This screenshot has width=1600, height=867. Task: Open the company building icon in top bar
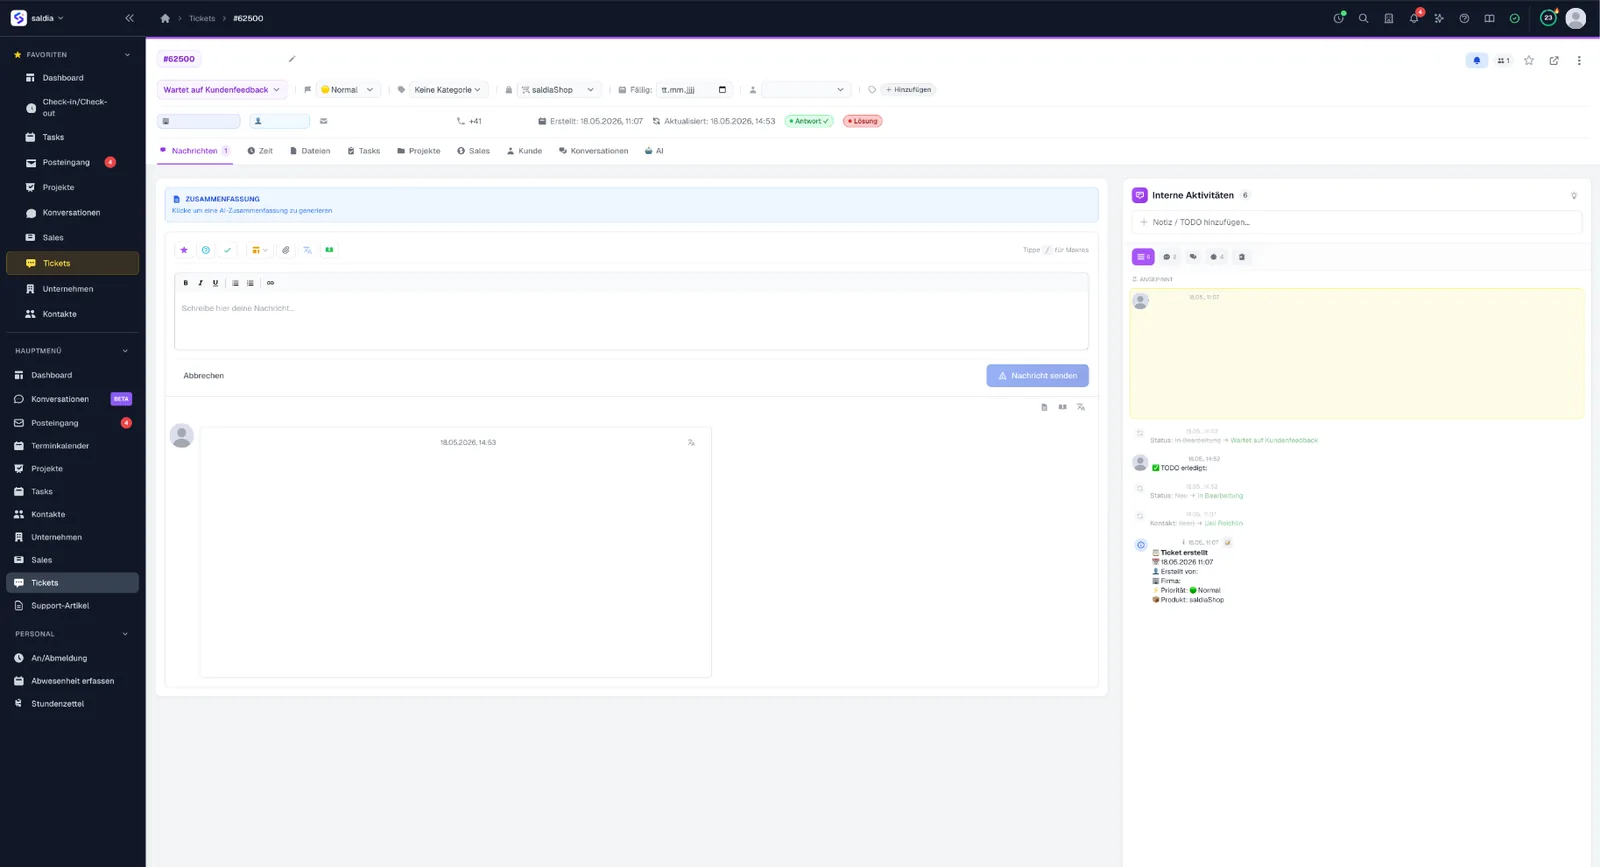[1388, 18]
